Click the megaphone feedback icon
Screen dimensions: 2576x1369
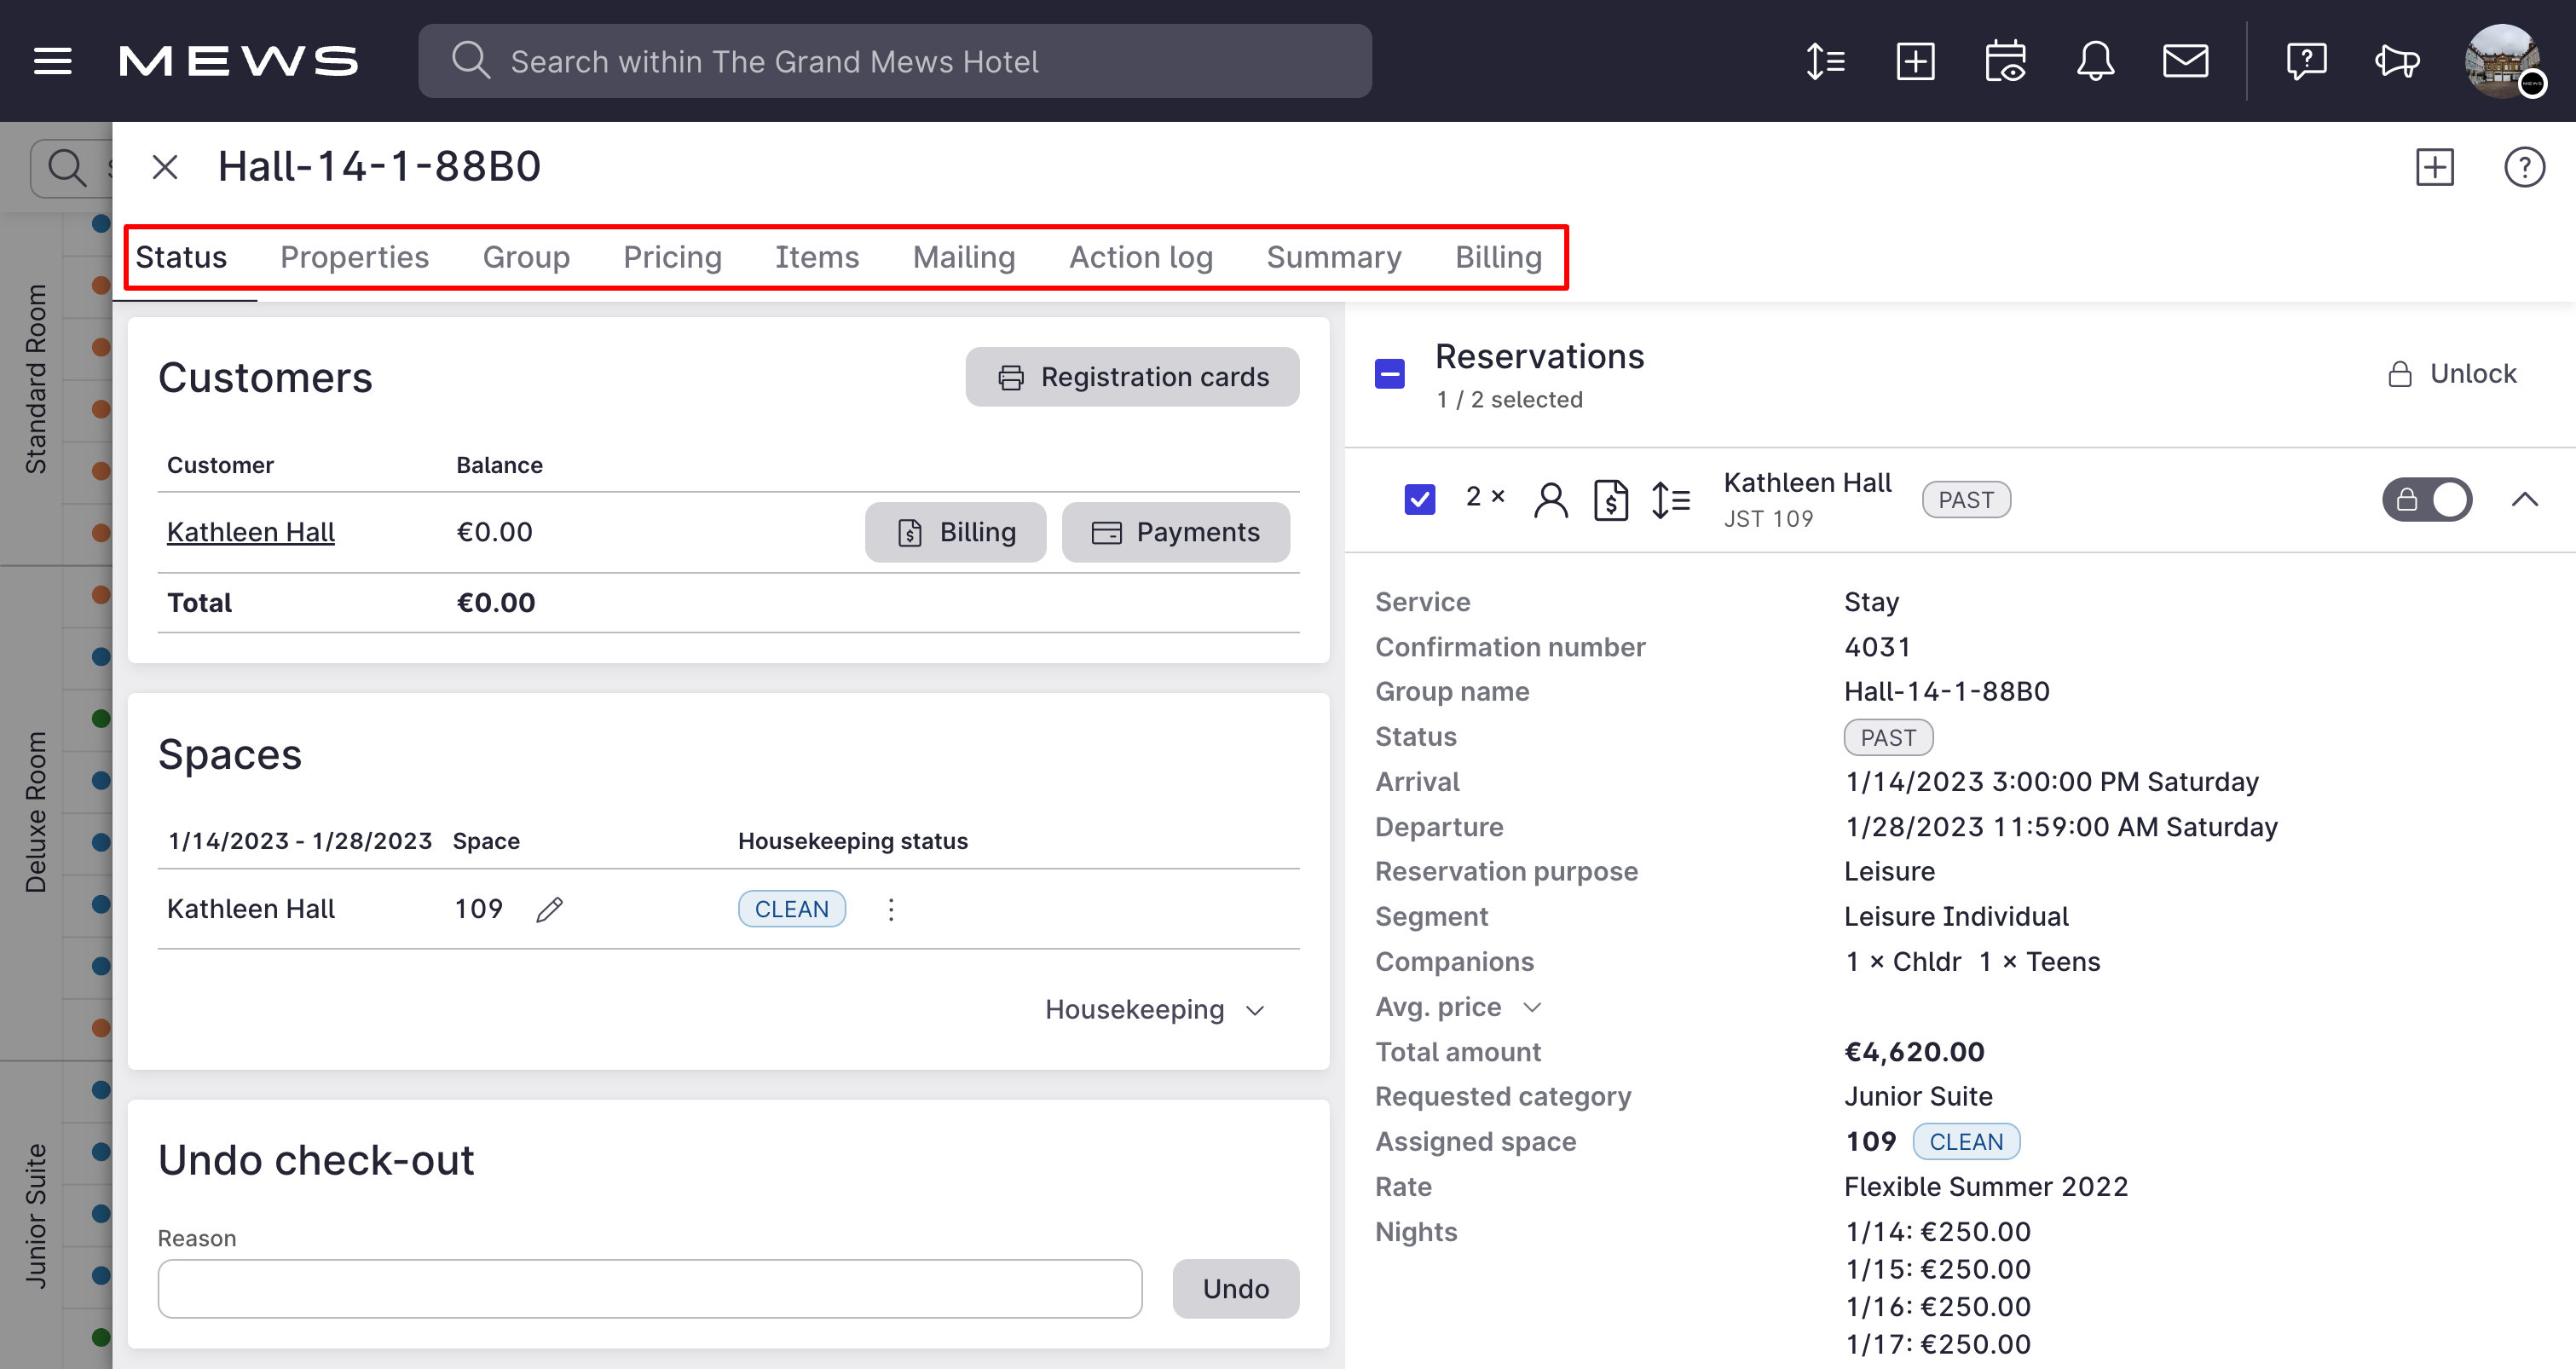(2396, 61)
